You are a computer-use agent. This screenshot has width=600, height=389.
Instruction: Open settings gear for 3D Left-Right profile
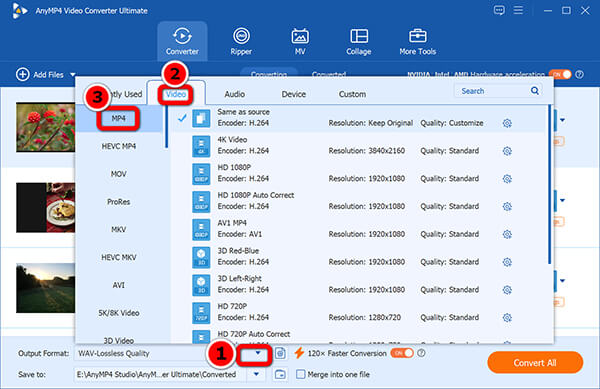[x=507, y=290]
